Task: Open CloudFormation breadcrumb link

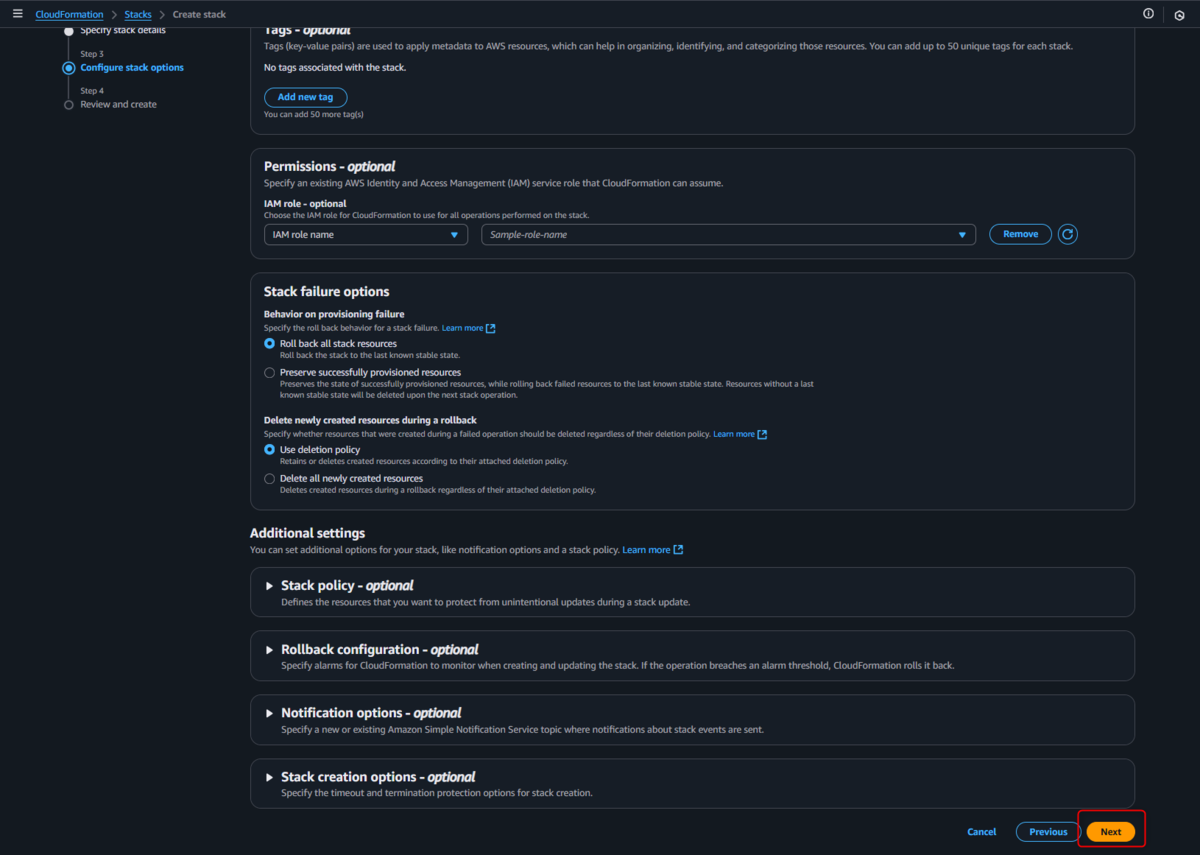Action: click(69, 15)
